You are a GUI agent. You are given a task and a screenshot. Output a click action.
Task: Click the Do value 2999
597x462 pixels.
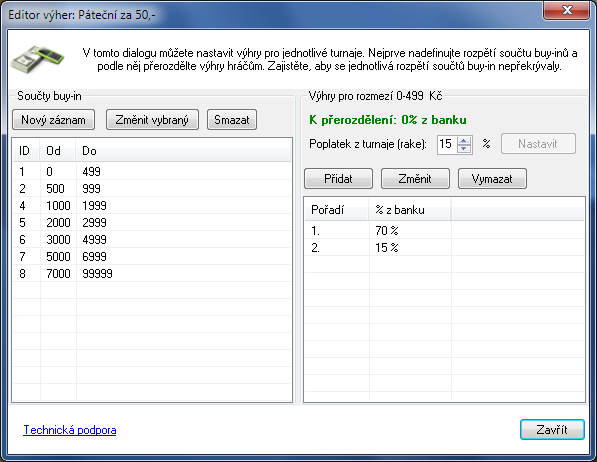[94, 222]
